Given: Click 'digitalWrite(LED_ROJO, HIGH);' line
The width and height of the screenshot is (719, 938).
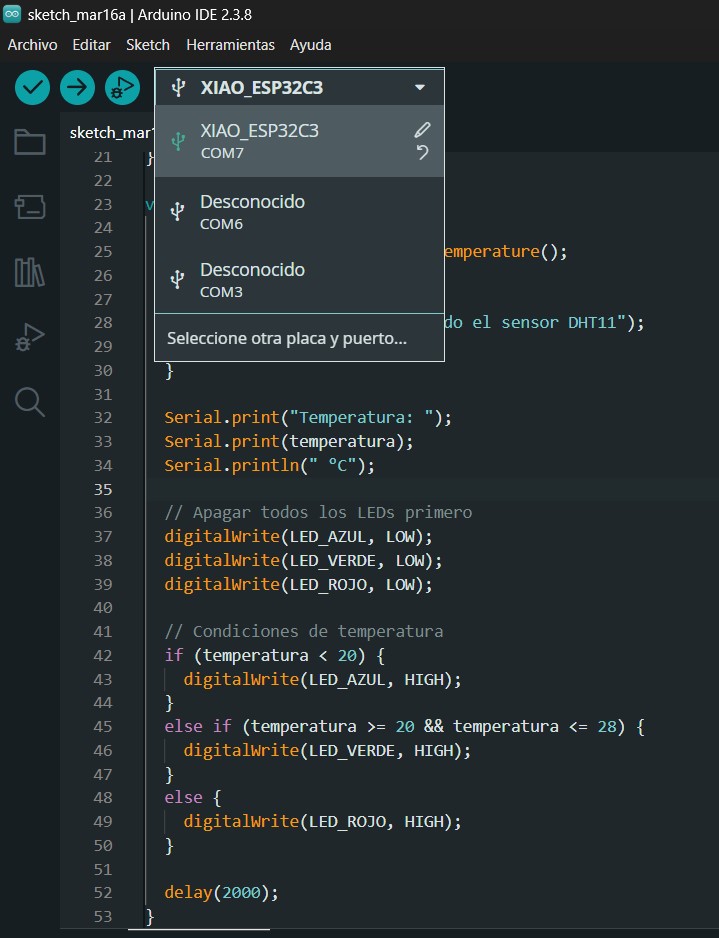Looking at the screenshot, I should pos(322,821).
